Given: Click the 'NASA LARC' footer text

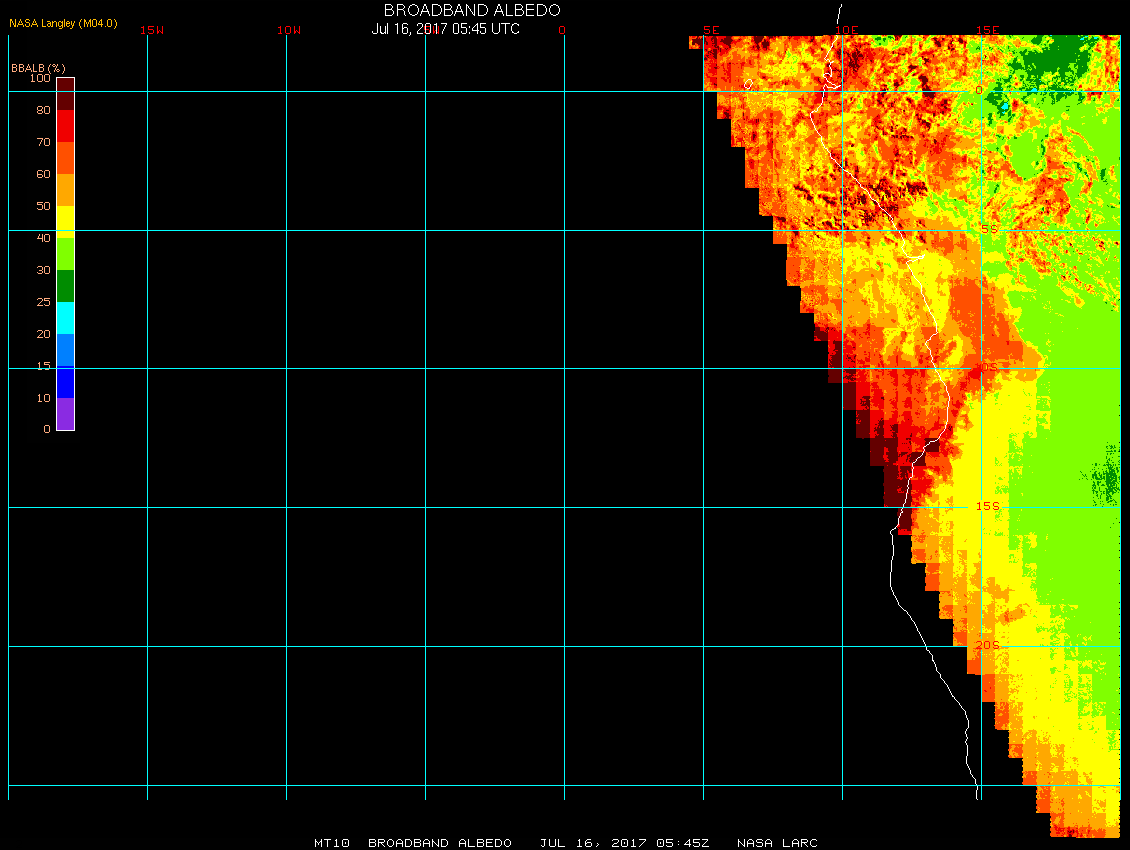Looking at the screenshot, I should [778, 843].
